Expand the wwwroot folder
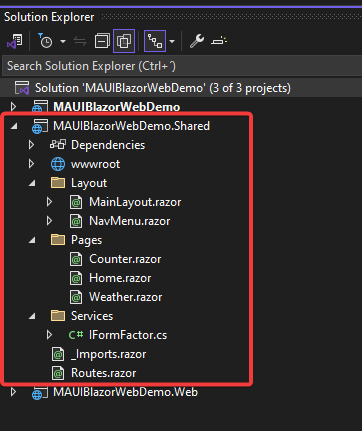362x431 pixels. coord(31,164)
